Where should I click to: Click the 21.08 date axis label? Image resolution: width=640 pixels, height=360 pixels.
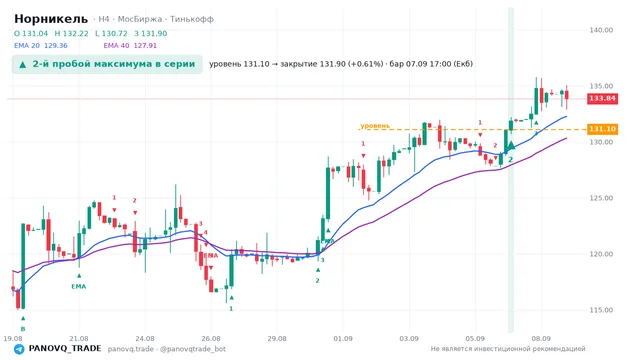(79, 338)
